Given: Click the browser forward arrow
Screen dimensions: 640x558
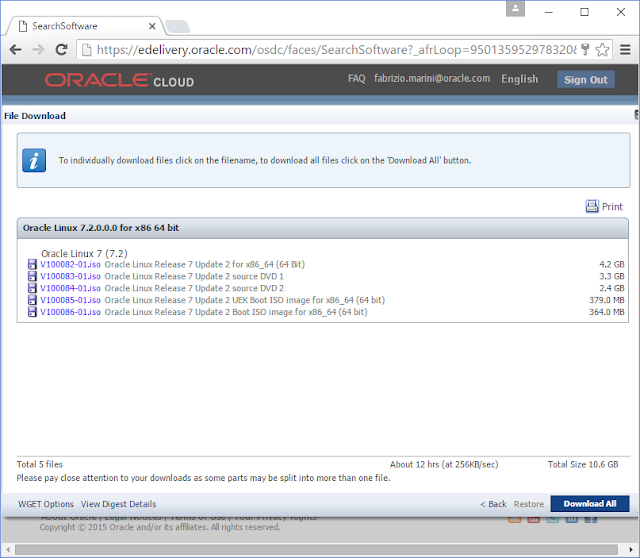Looking at the screenshot, I should [38, 50].
